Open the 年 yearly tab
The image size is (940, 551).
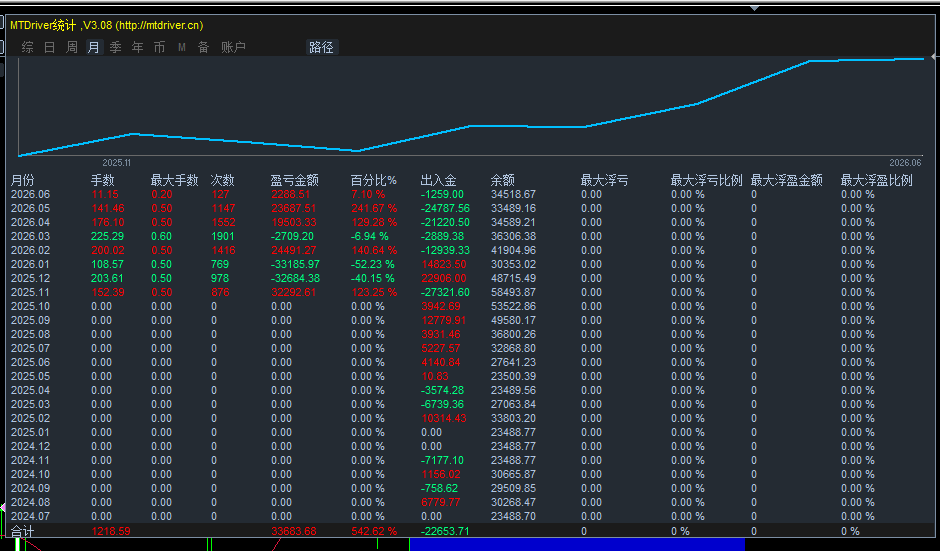pyautogui.click(x=138, y=47)
